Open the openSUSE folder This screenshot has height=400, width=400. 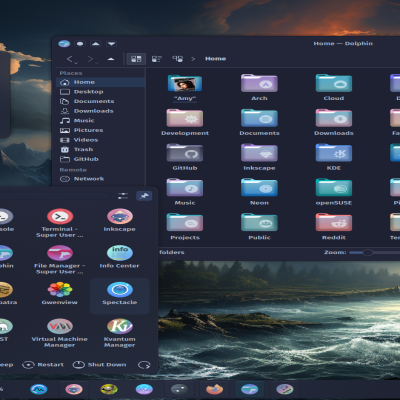pos(334,192)
